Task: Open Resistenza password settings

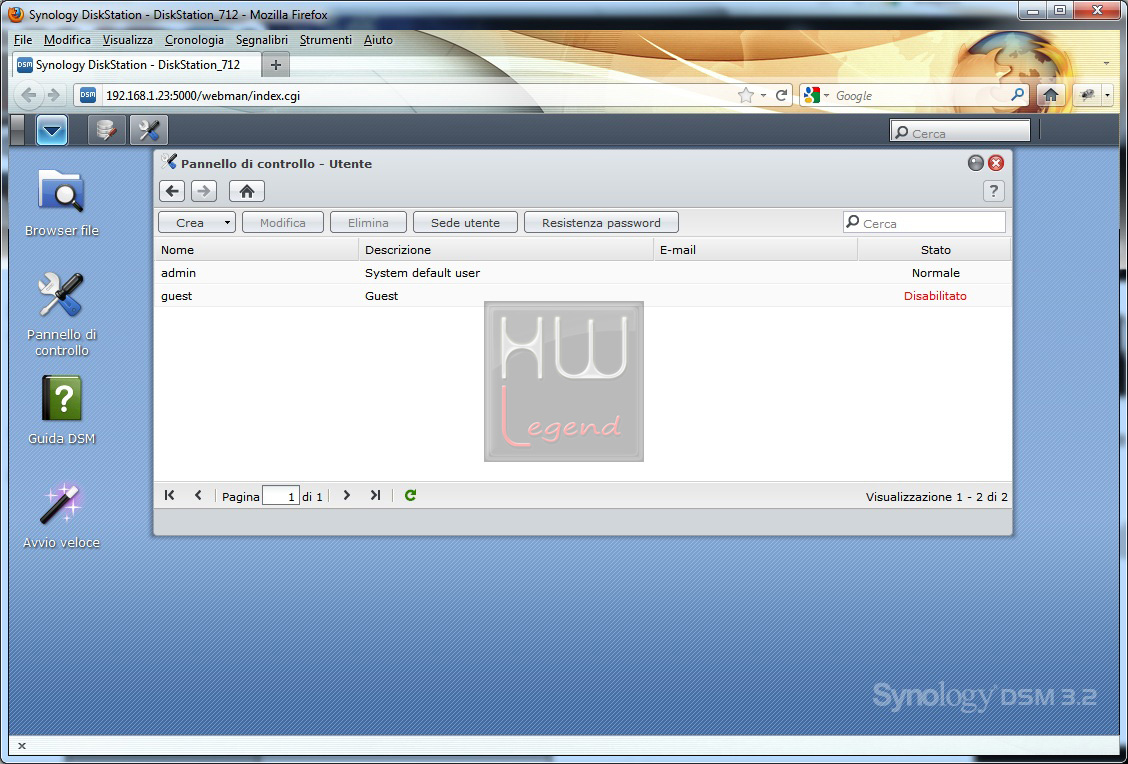Action: [x=601, y=222]
